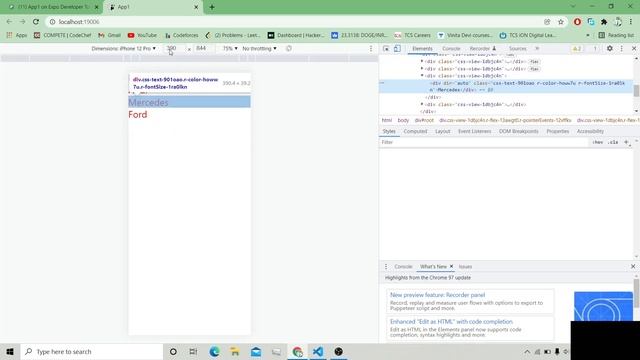Go back in browser history
This screenshot has height=360, width=640.
9,22
